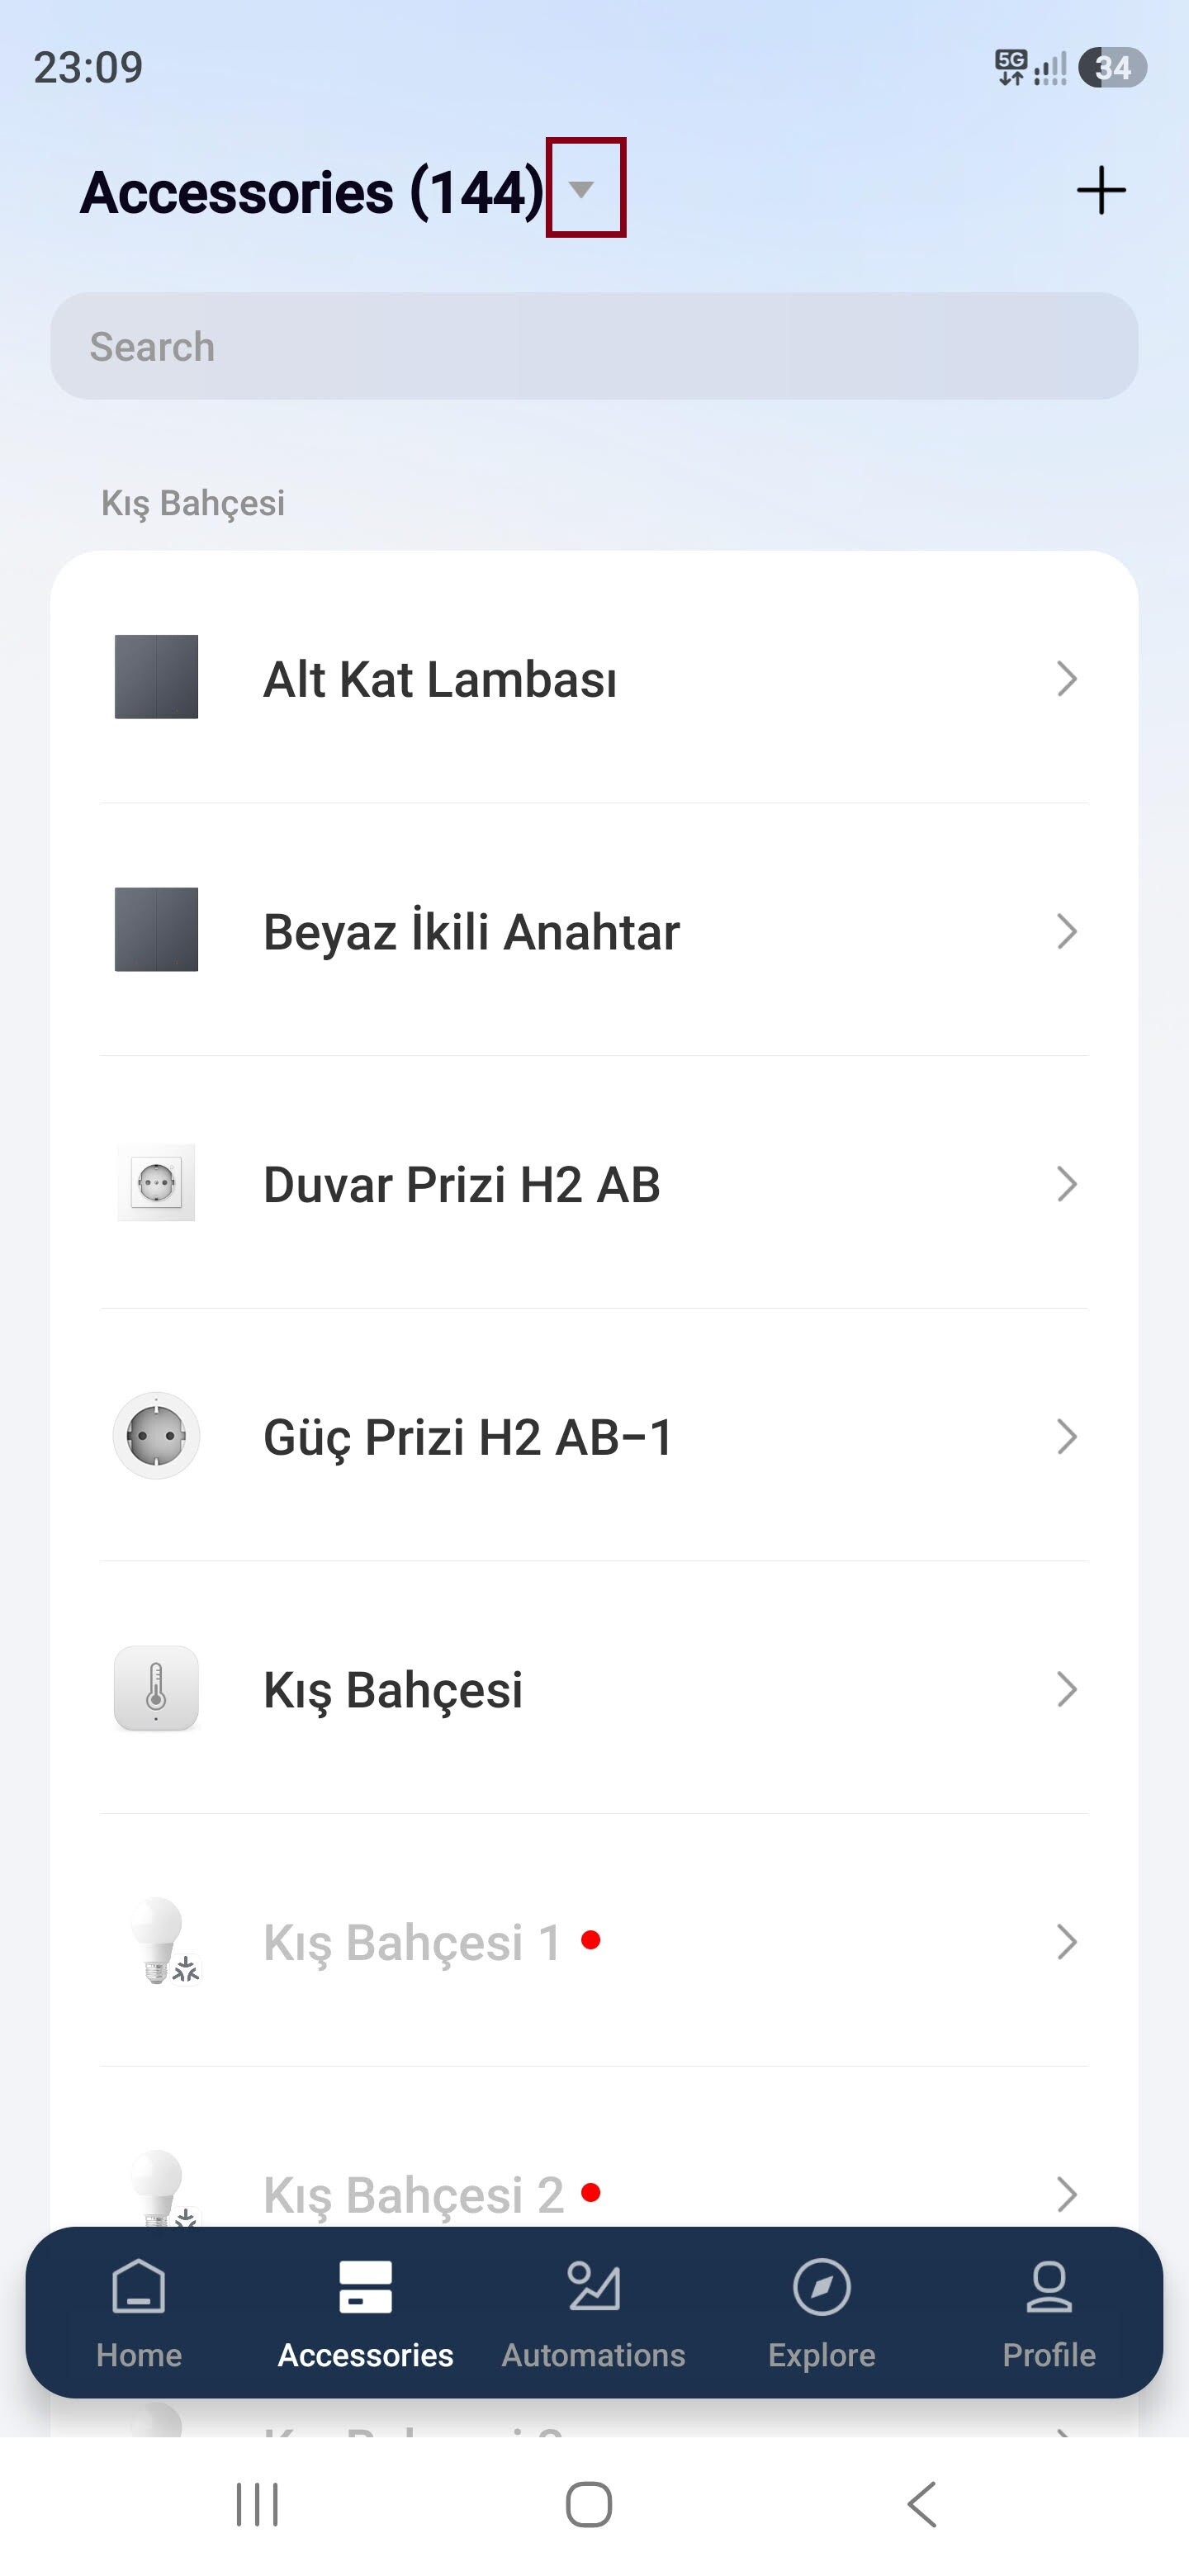1189x2576 pixels.
Task: Select Beyaz İkili Anahtar switch icon
Action: click(x=156, y=929)
